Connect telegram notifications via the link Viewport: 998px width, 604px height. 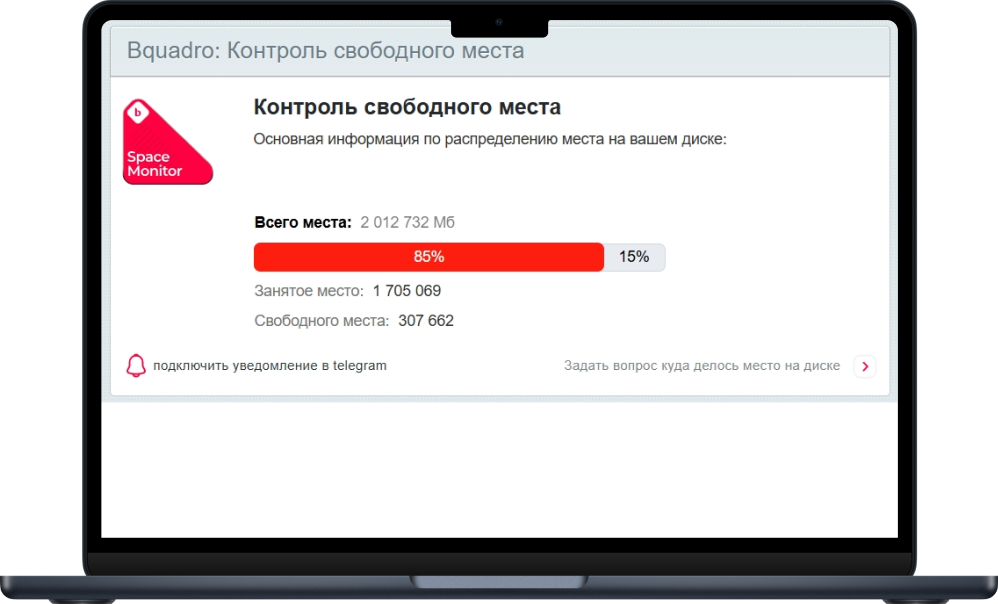pyautogui.click(x=268, y=365)
